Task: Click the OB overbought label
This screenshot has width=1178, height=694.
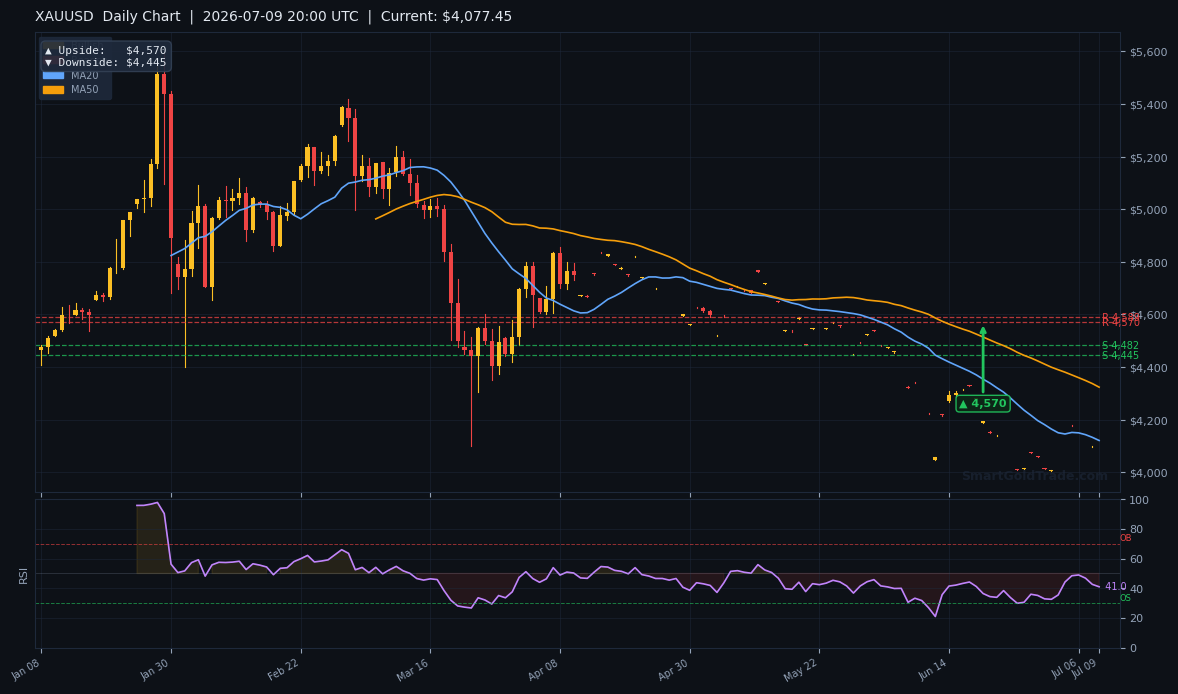Action: click(x=1125, y=538)
